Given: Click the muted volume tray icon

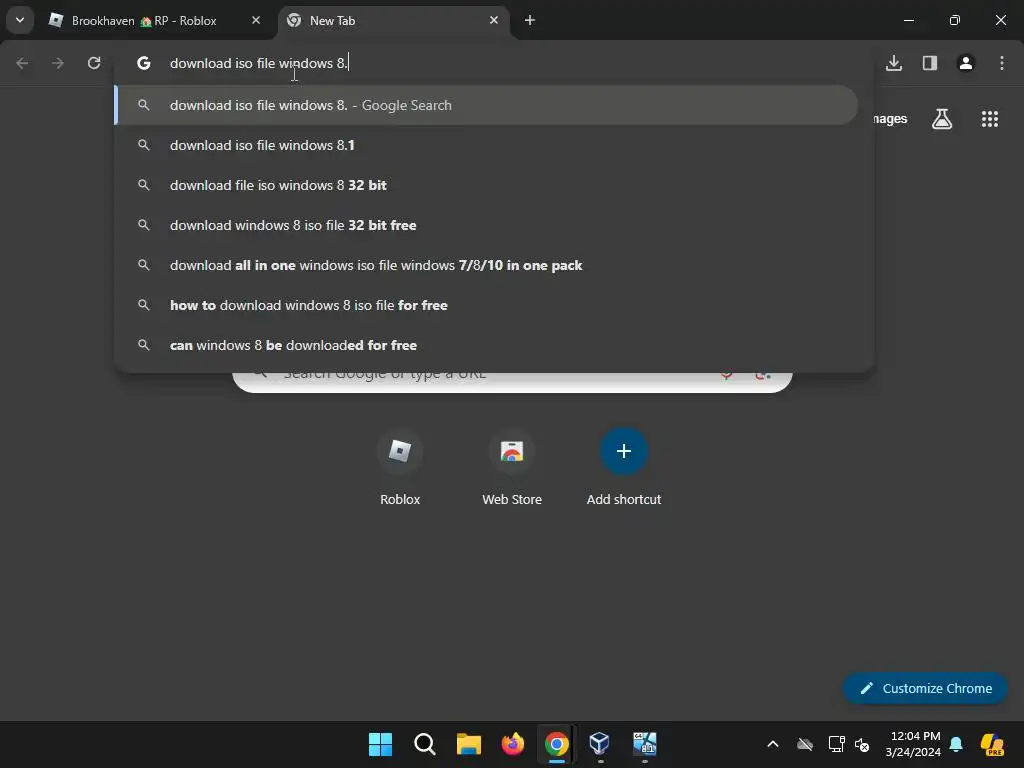Looking at the screenshot, I should click(x=862, y=744).
